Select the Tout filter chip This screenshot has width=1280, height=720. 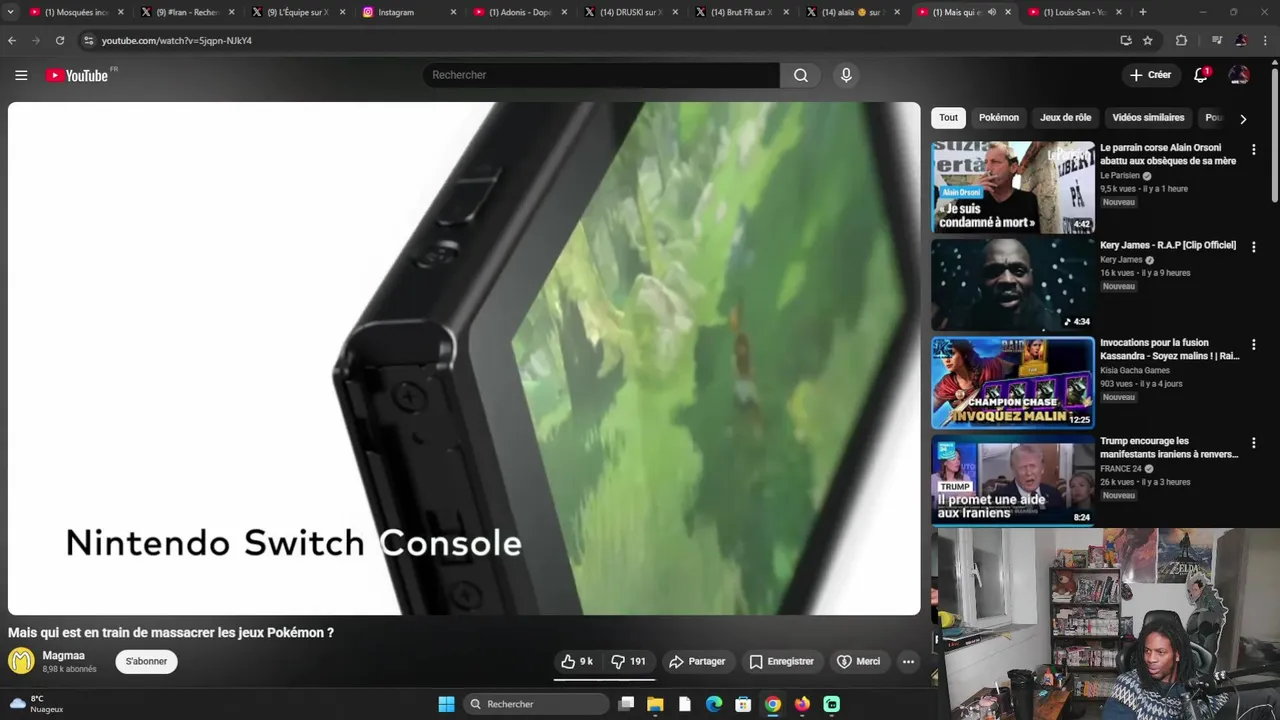click(948, 118)
